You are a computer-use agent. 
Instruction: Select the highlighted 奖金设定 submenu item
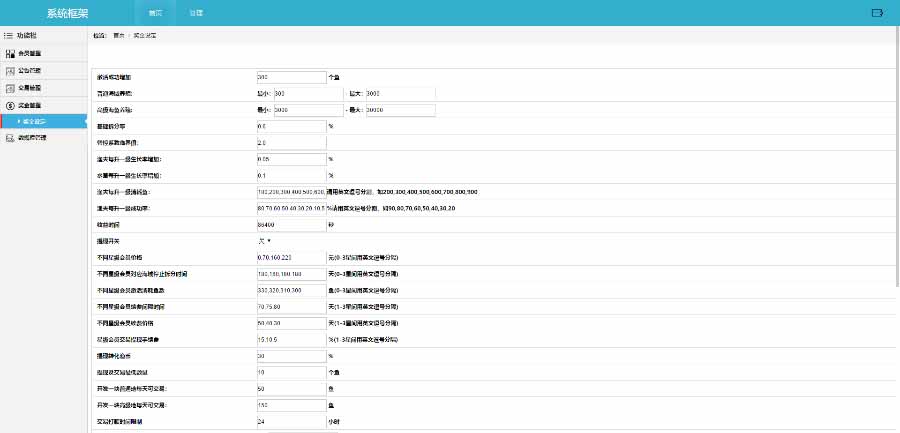pos(46,121)
